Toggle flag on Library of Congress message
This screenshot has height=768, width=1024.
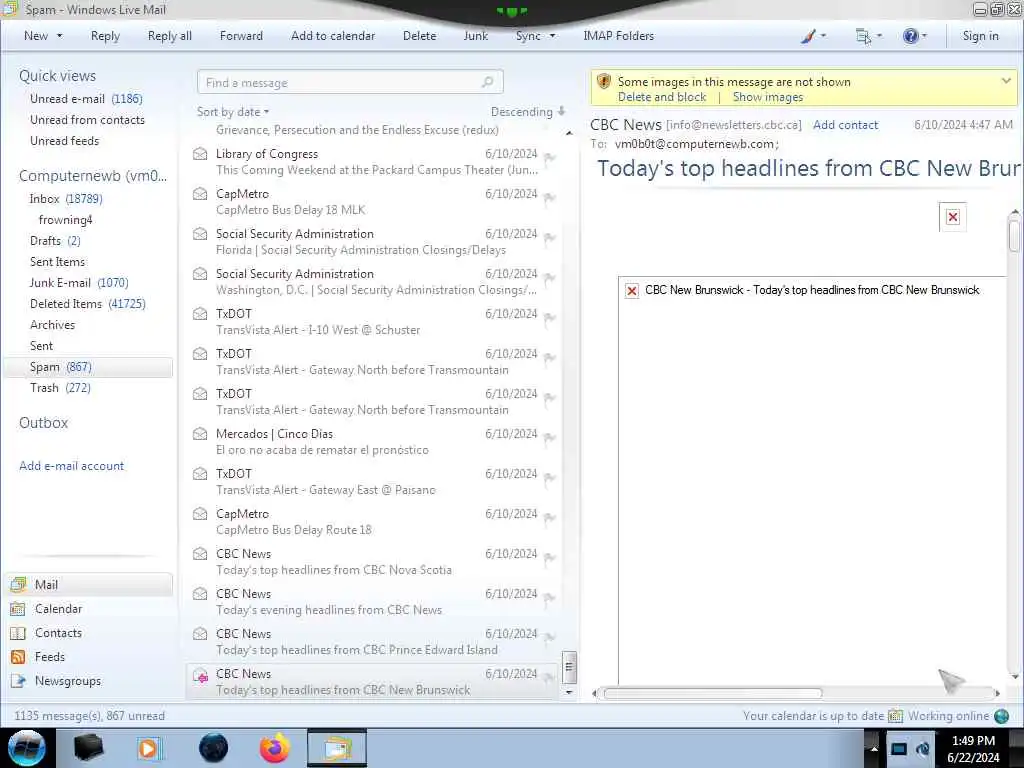(550, 158)
